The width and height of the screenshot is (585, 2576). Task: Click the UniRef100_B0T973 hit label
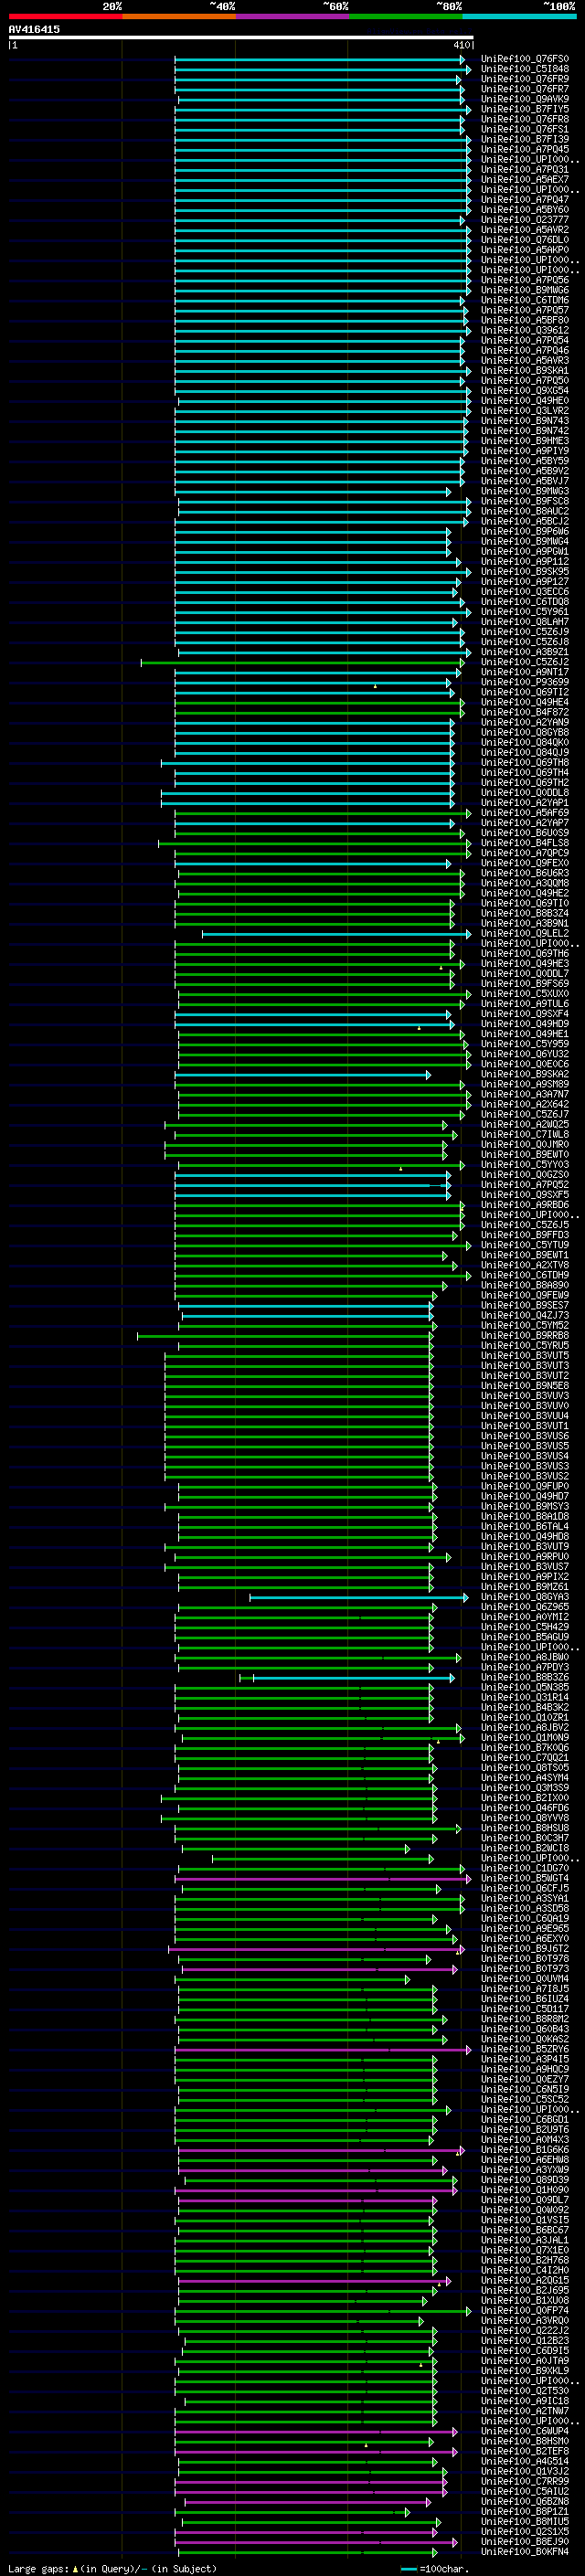point(525,1968)
